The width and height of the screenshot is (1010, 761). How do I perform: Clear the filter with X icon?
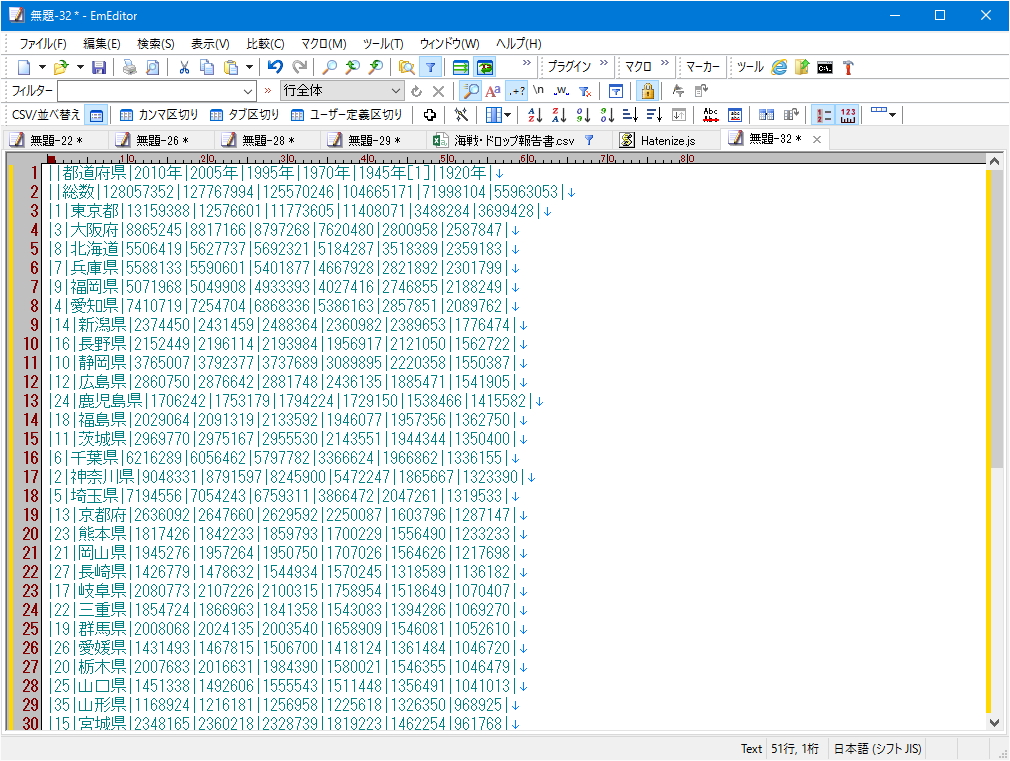[439, 91]
